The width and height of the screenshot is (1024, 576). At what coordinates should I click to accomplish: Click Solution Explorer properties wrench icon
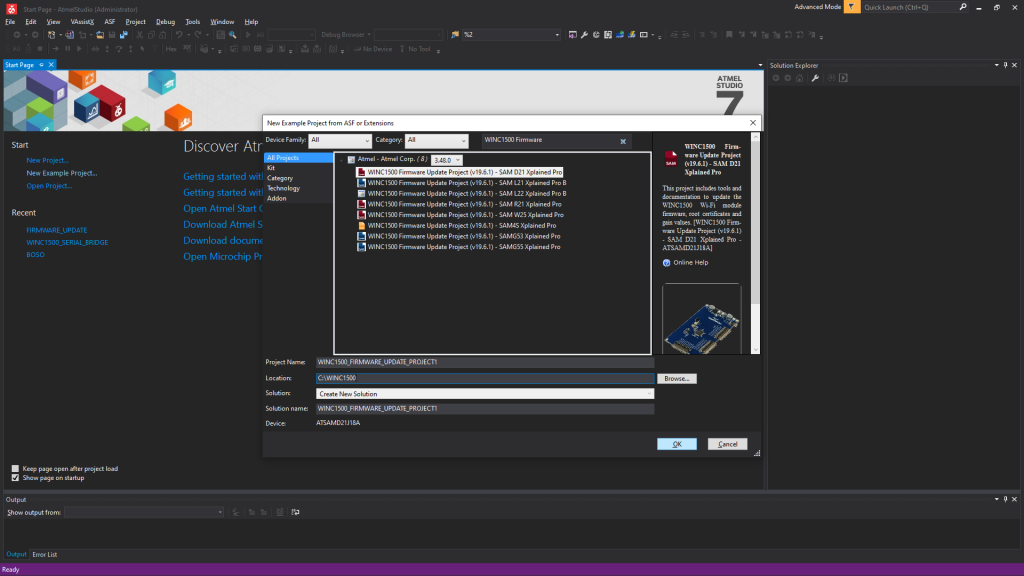pyautogui.click(x=815, y=78)
